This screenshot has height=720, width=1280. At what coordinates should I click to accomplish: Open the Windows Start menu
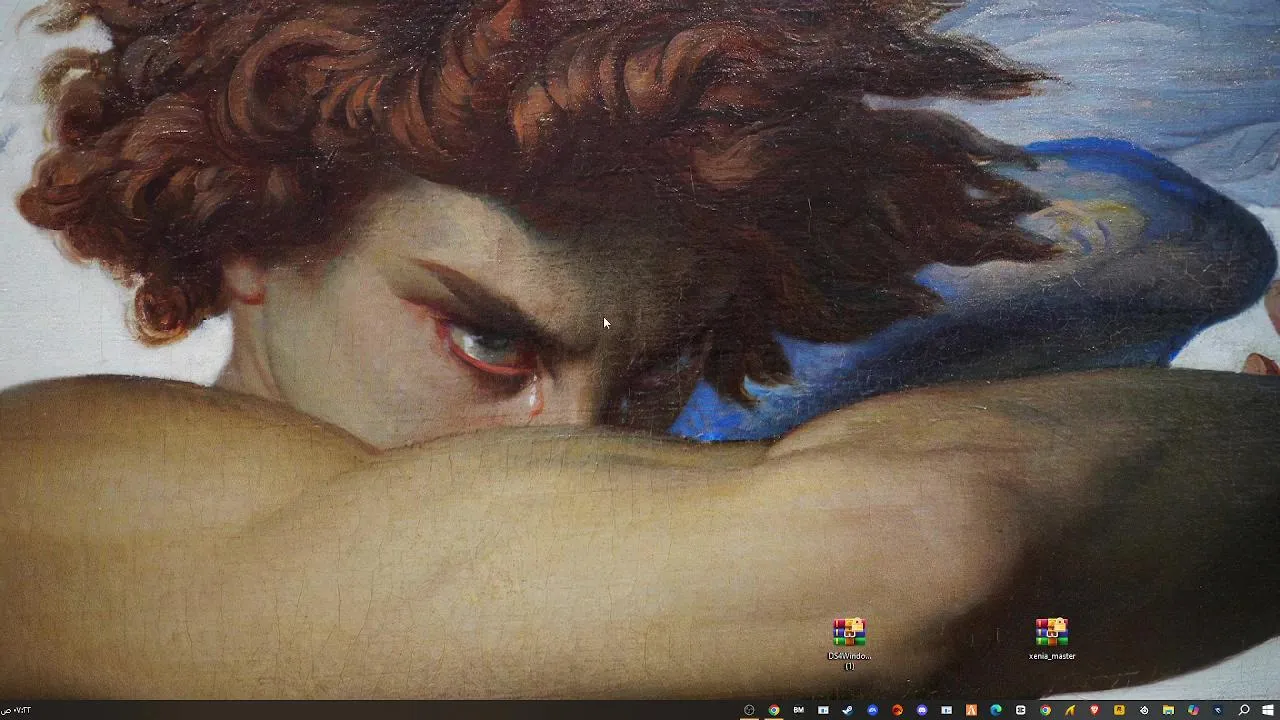(1268, 710)
